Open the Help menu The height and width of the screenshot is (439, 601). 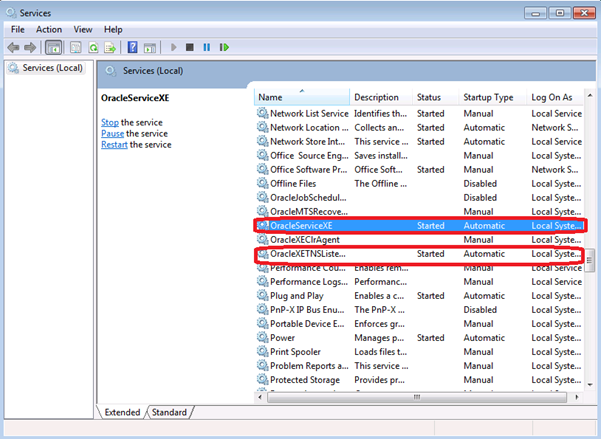[x=113, y=30]
